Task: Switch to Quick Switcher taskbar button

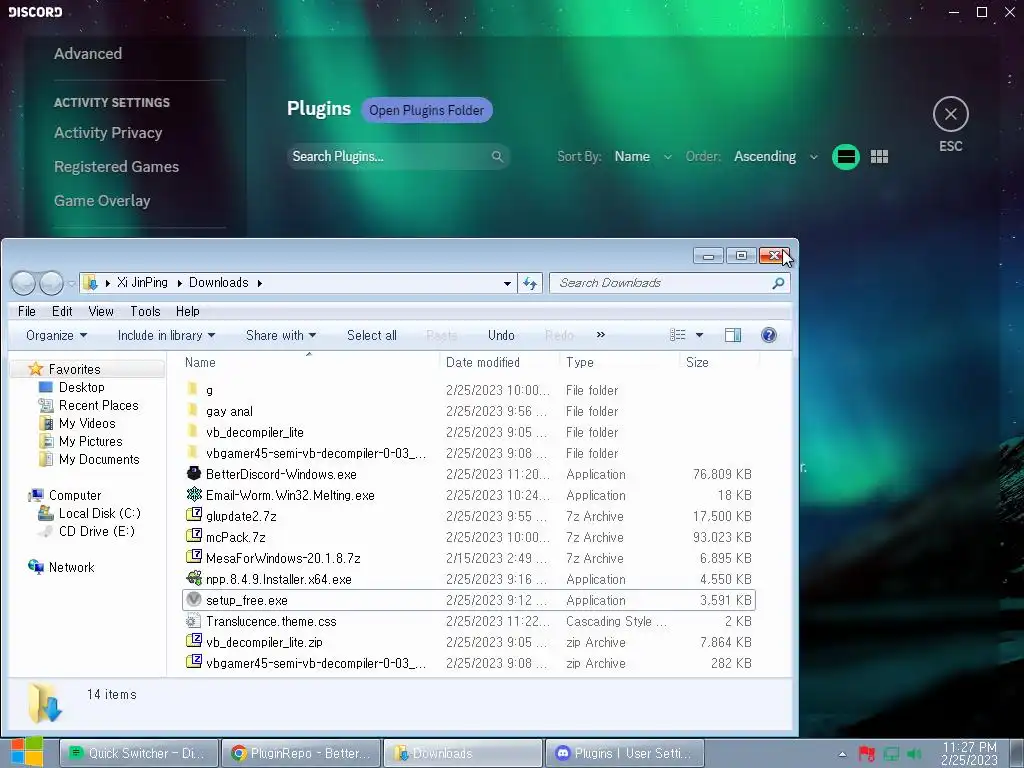Action: (x=139, y=753)
